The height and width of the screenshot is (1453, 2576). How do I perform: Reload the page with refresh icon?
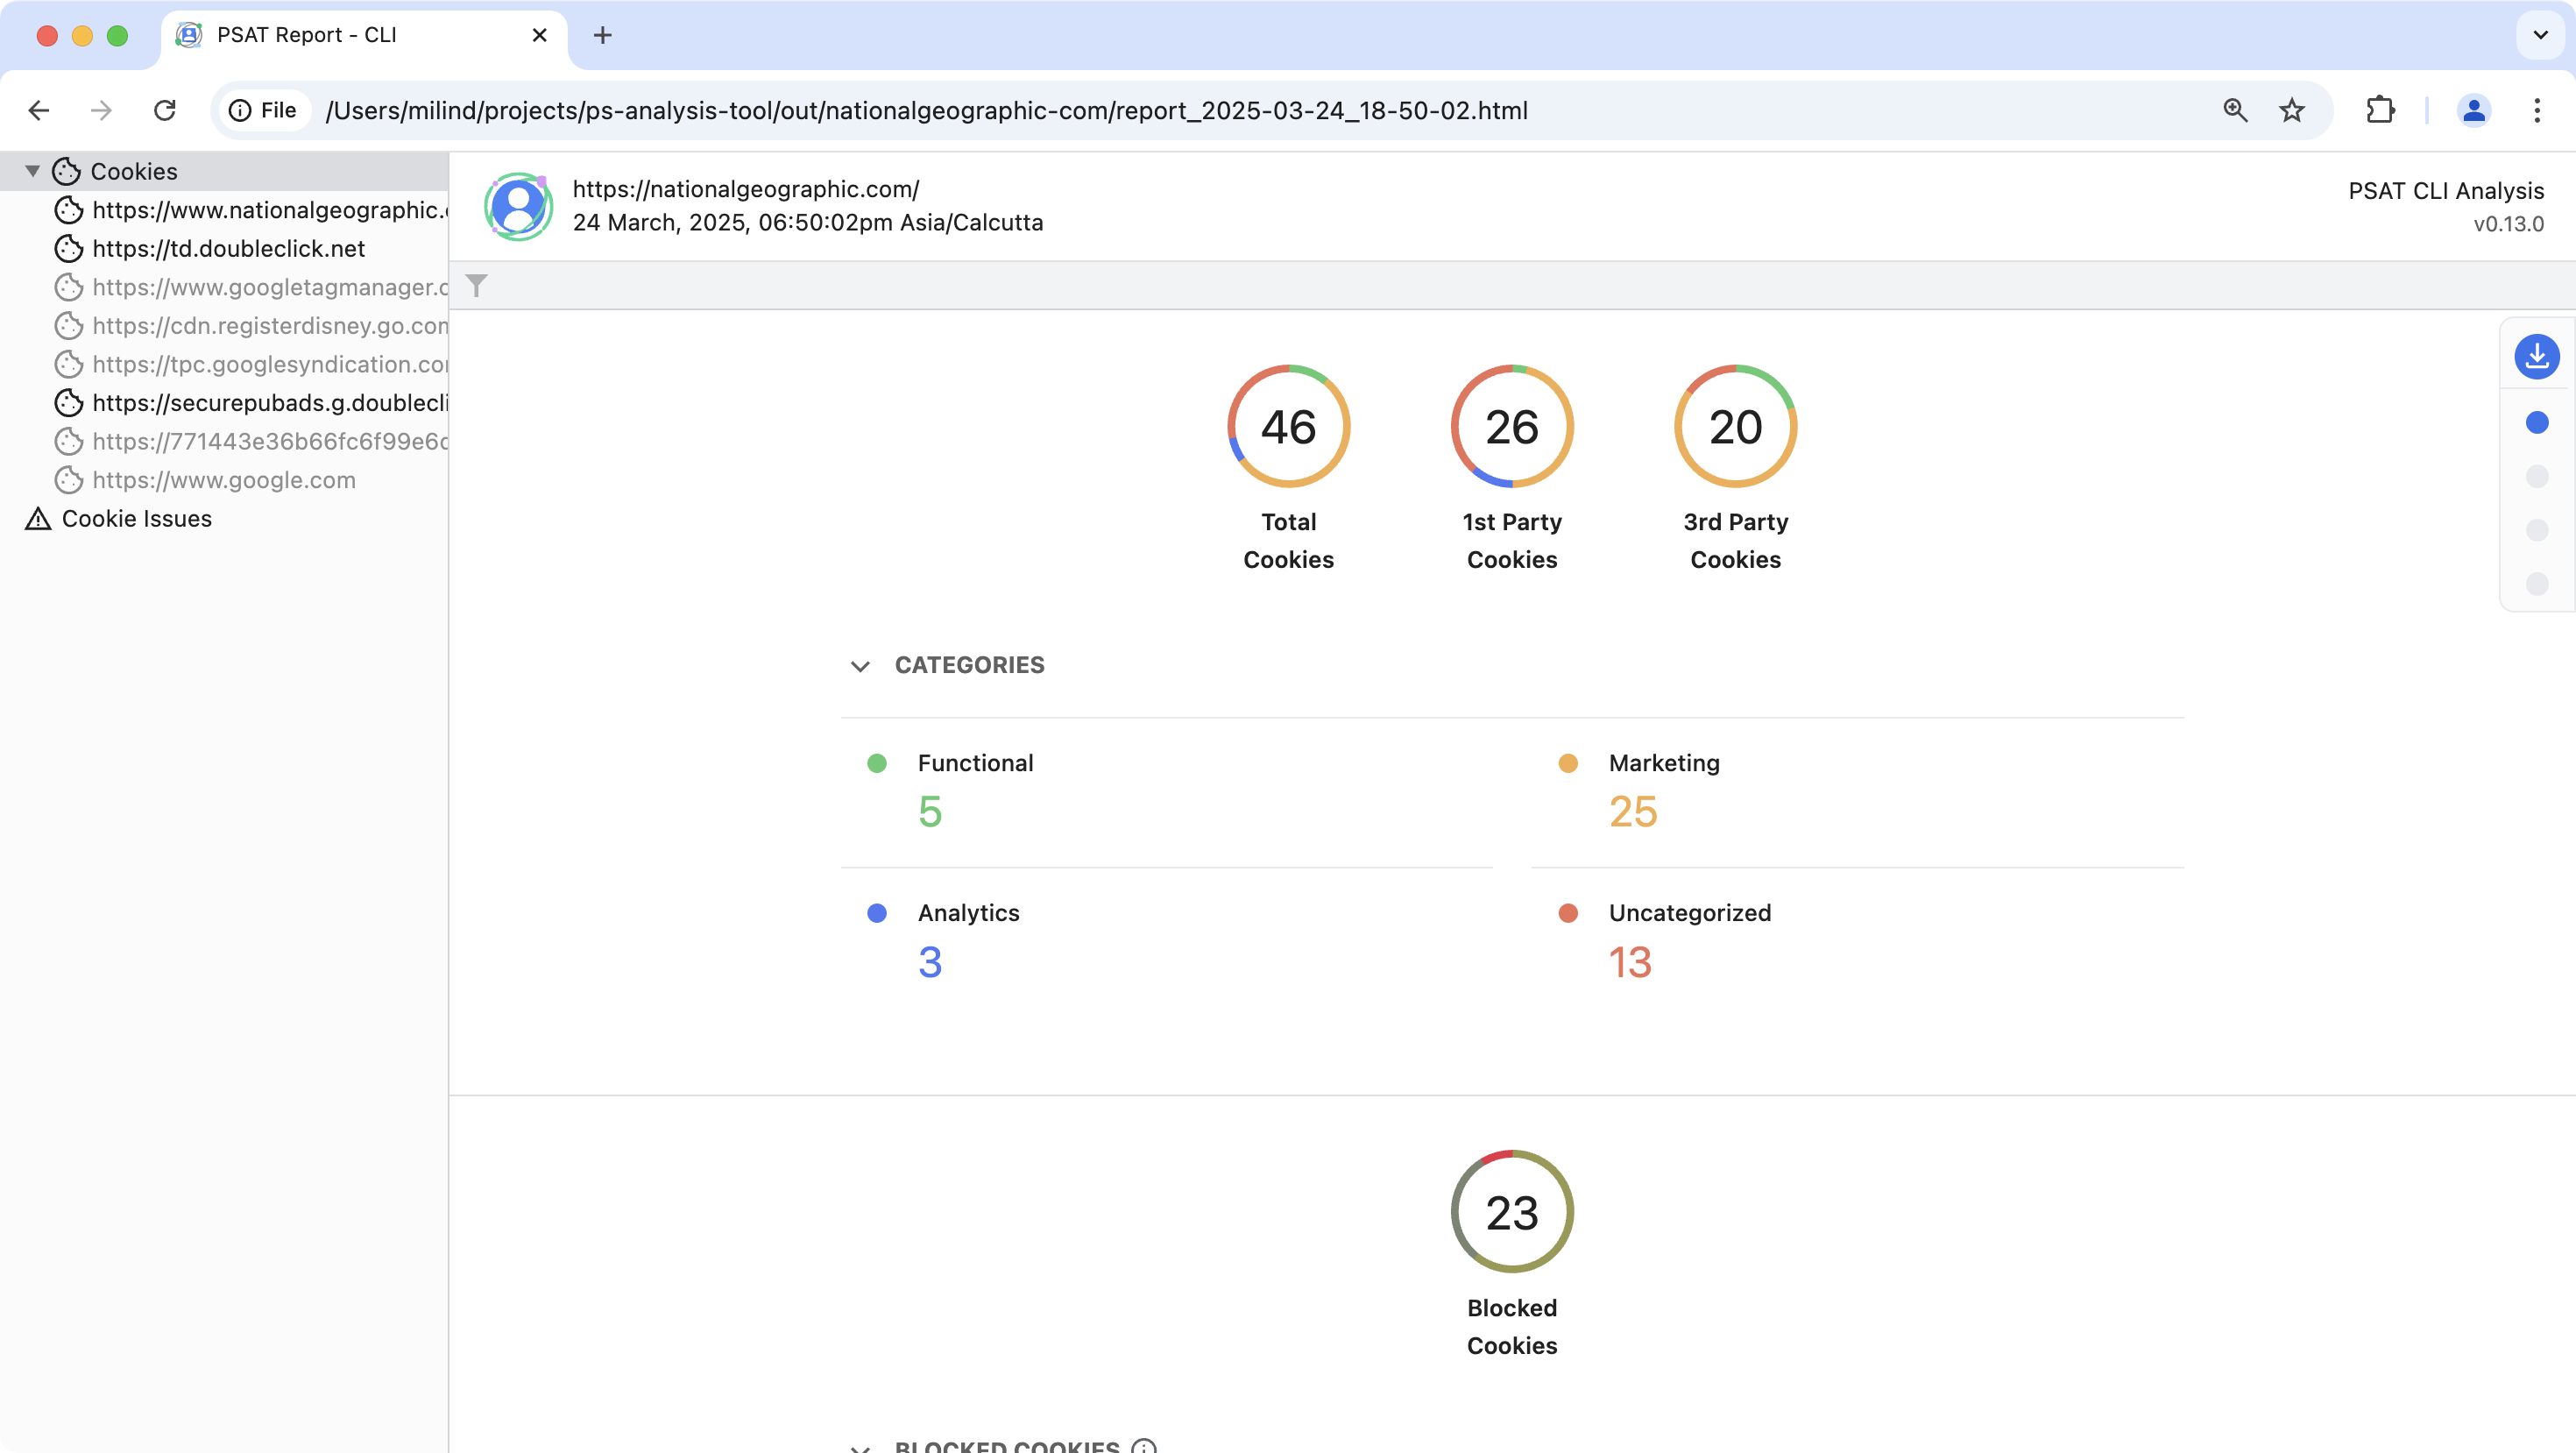point(165,111)
